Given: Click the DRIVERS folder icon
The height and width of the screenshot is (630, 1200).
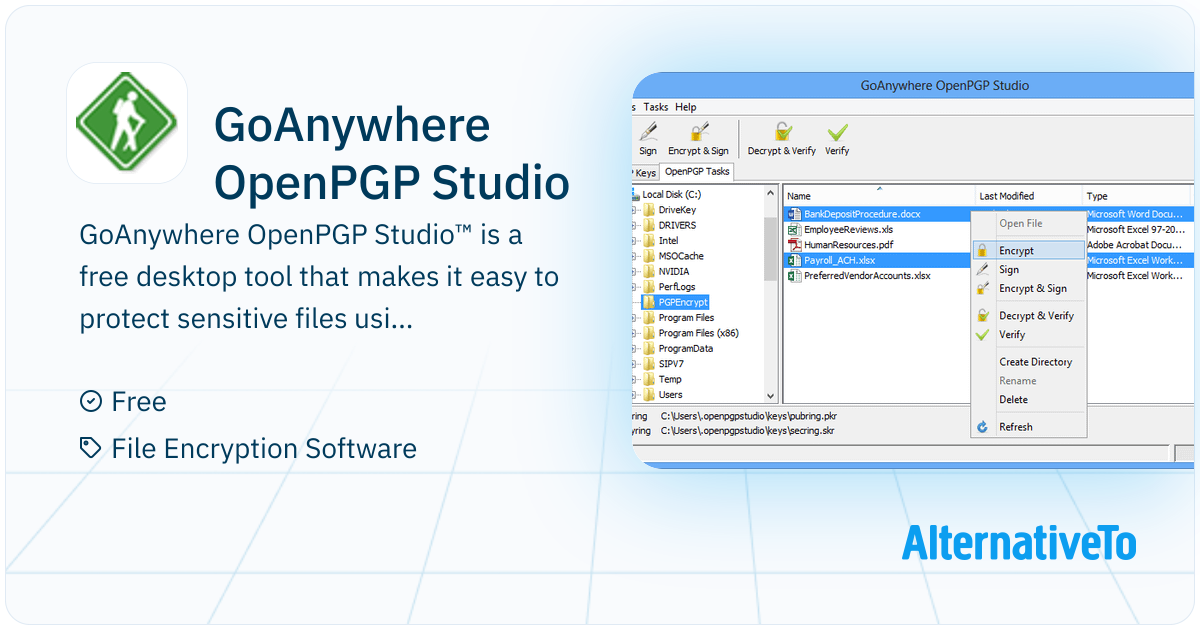Looking at the screenshot, I should pyautogui.click(x=648, y=225).
